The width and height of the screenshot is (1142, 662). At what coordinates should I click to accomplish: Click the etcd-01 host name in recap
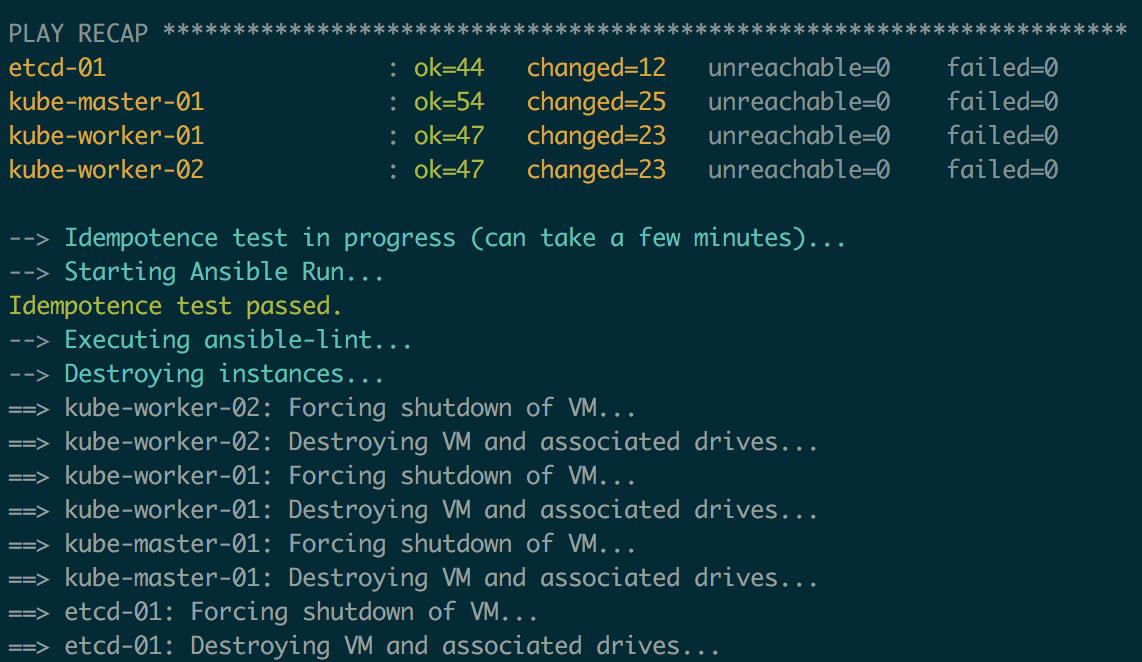(57, 68)
